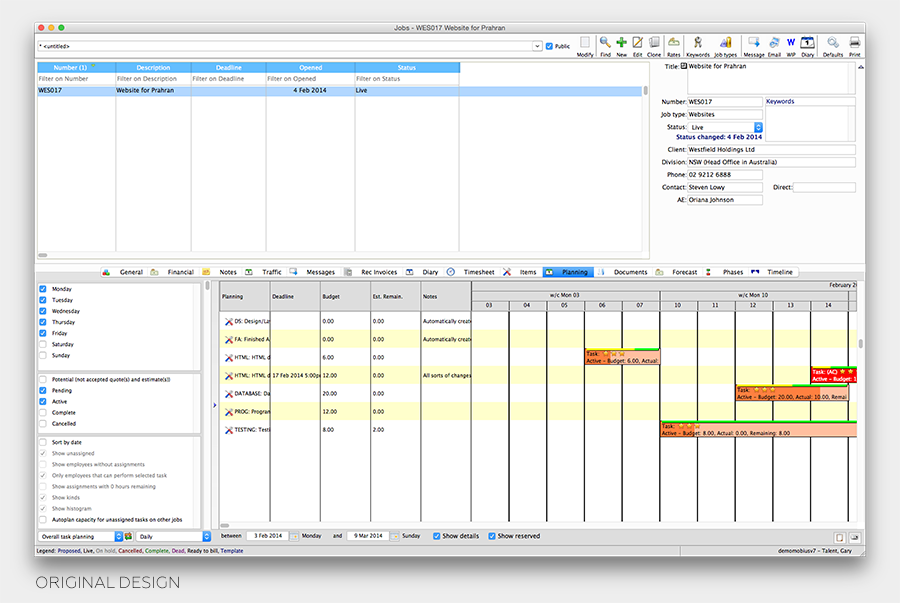Toggle the Pending status checkbox
The image size is (900, 603).
click(42, 391)
